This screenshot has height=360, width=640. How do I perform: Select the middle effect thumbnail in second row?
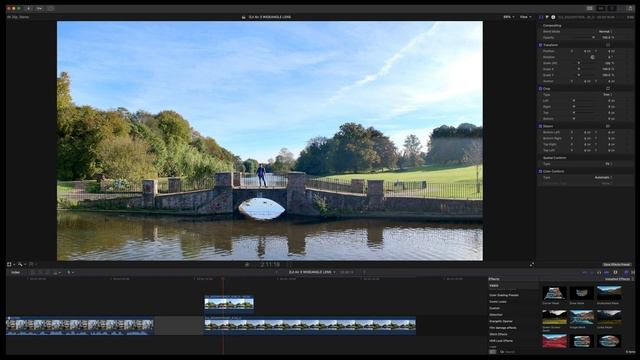click(581, 317)
